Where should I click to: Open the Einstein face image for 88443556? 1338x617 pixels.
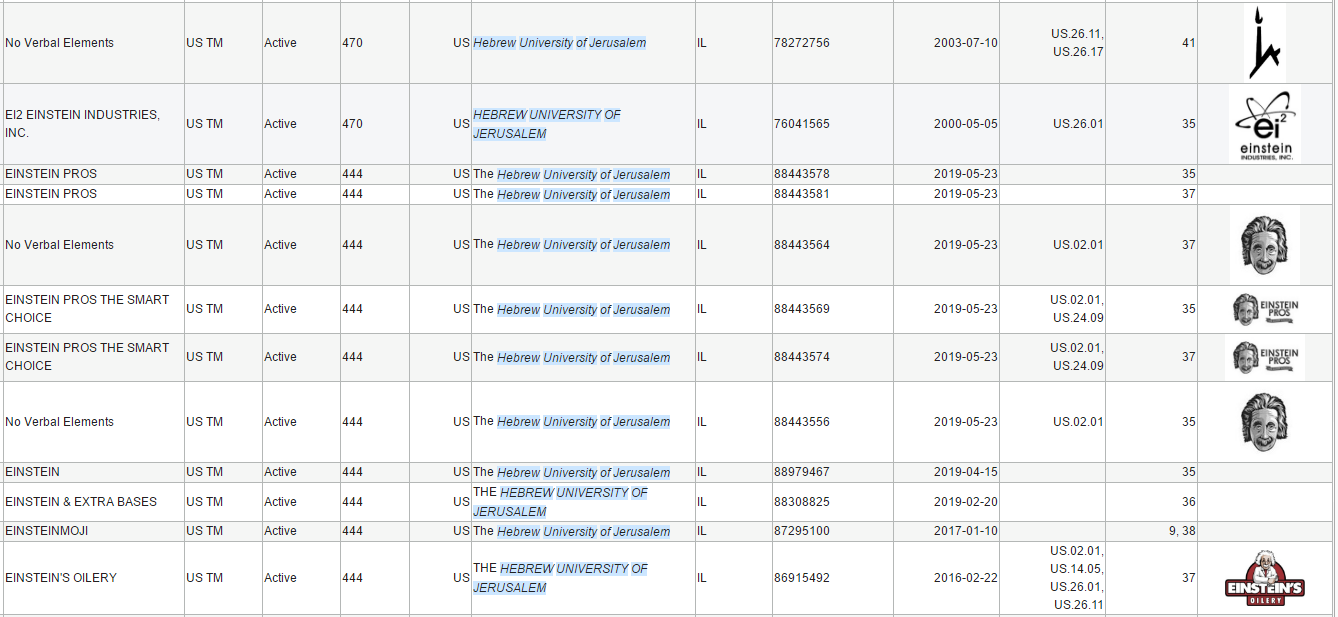[x=1265, y=422]
